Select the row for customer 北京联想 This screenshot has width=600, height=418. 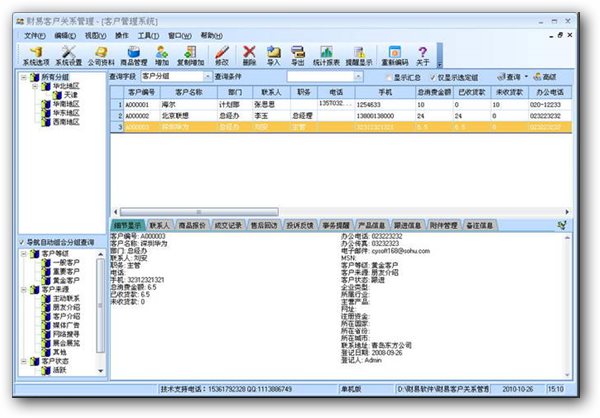click(341, 116)
